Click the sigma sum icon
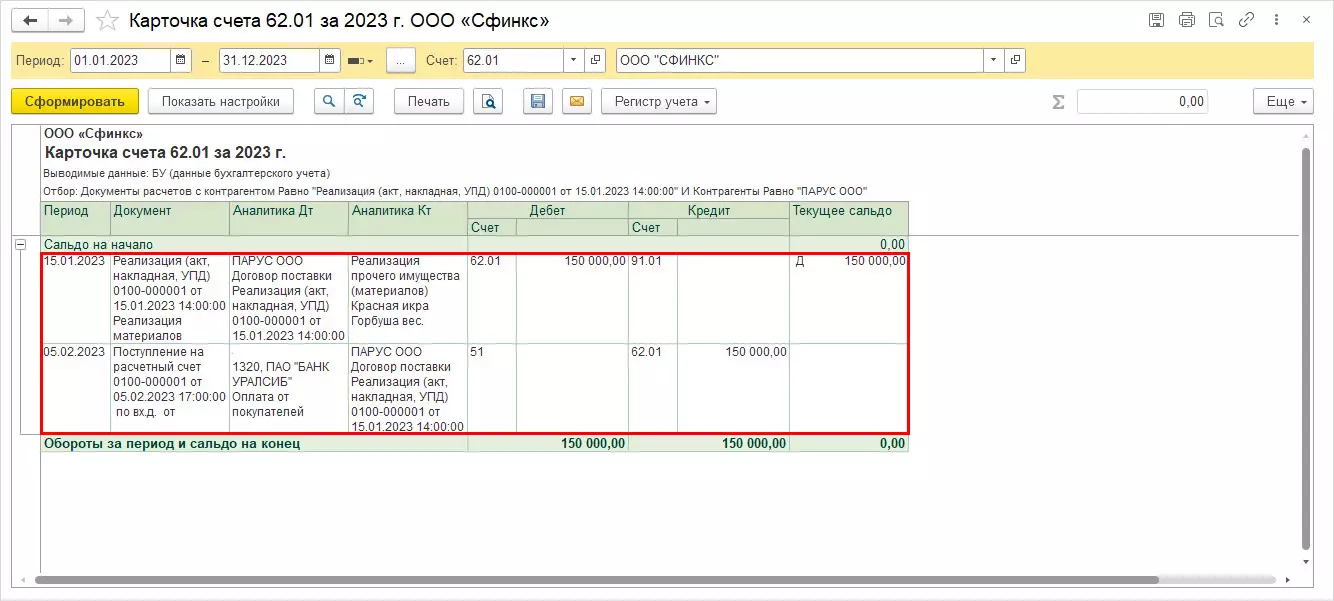The image size is (1334, 601). (1057, 101)
